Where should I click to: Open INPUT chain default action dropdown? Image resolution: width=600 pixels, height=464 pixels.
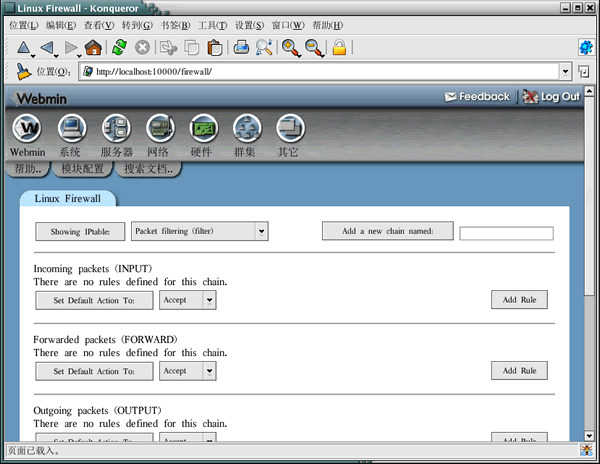pyautogui.click(x=188, y=300)
